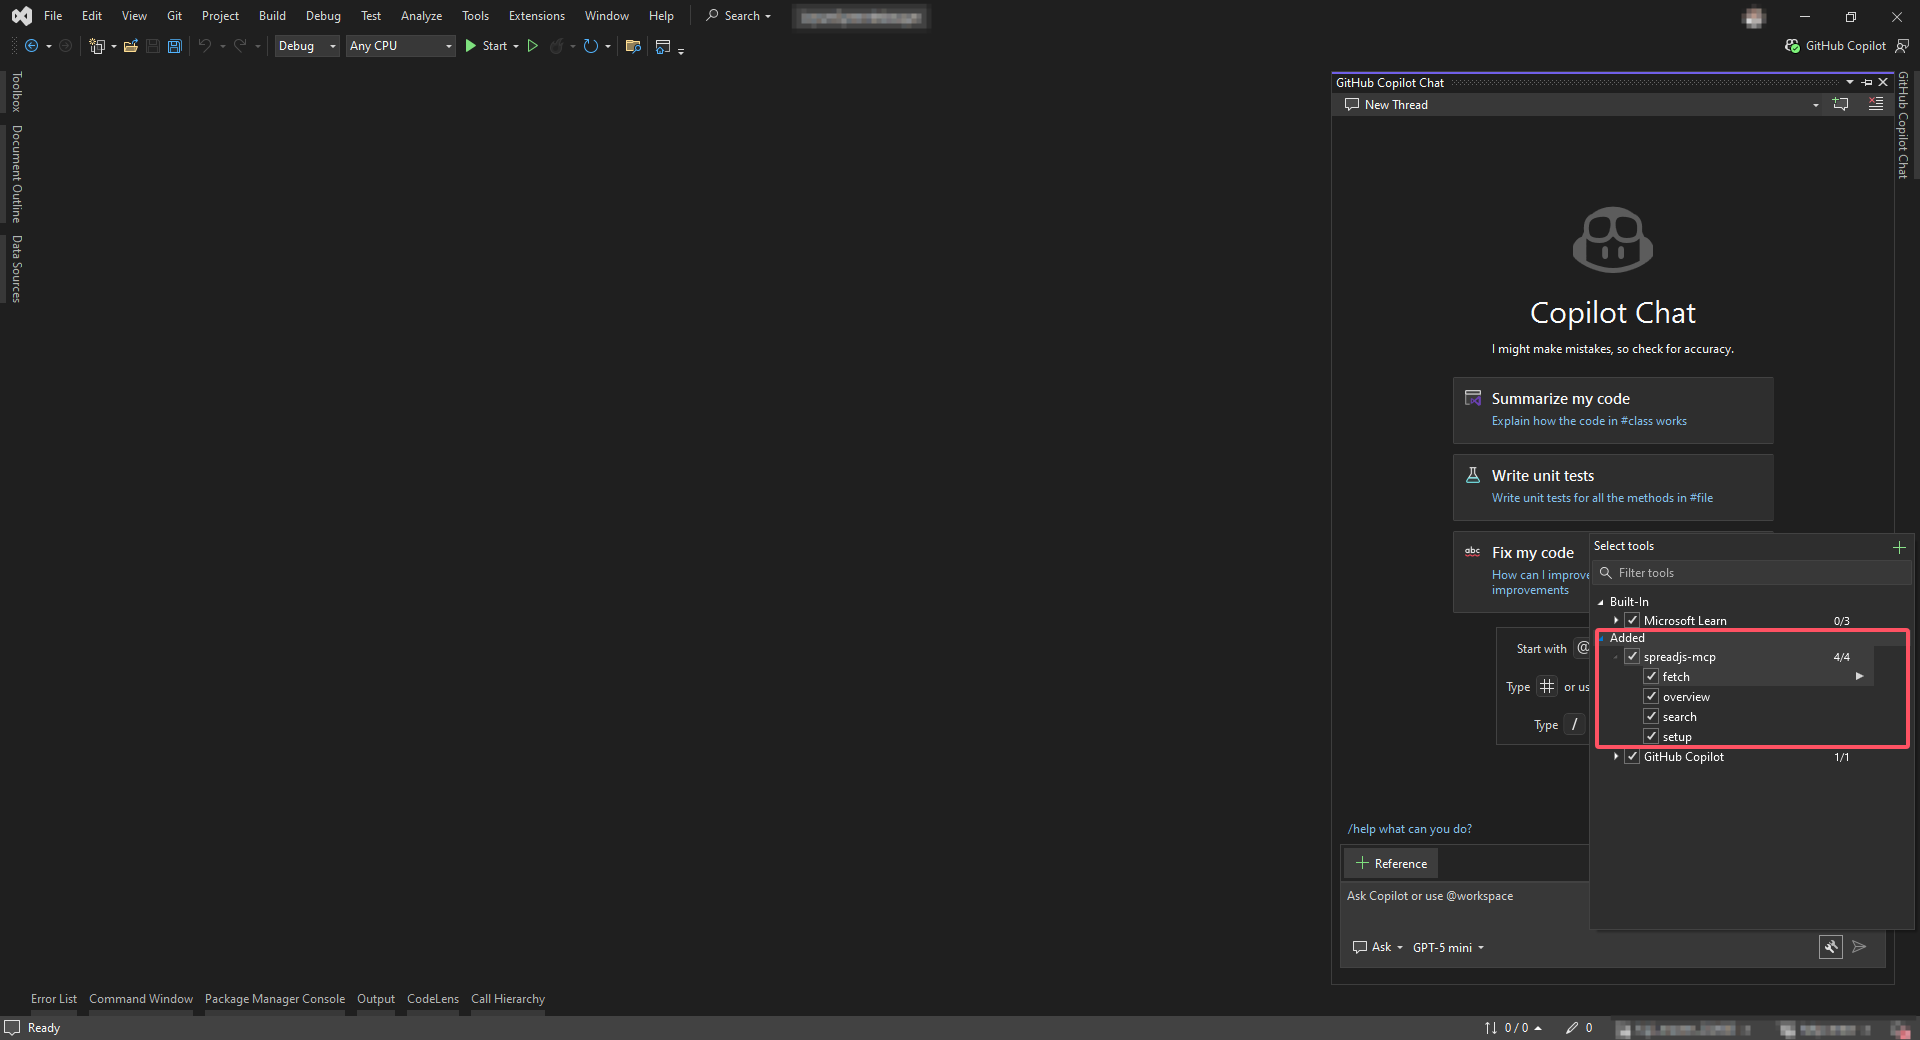Click the Undo arrow icon
Screen dimensions: 1920x1040
(205, 46)
